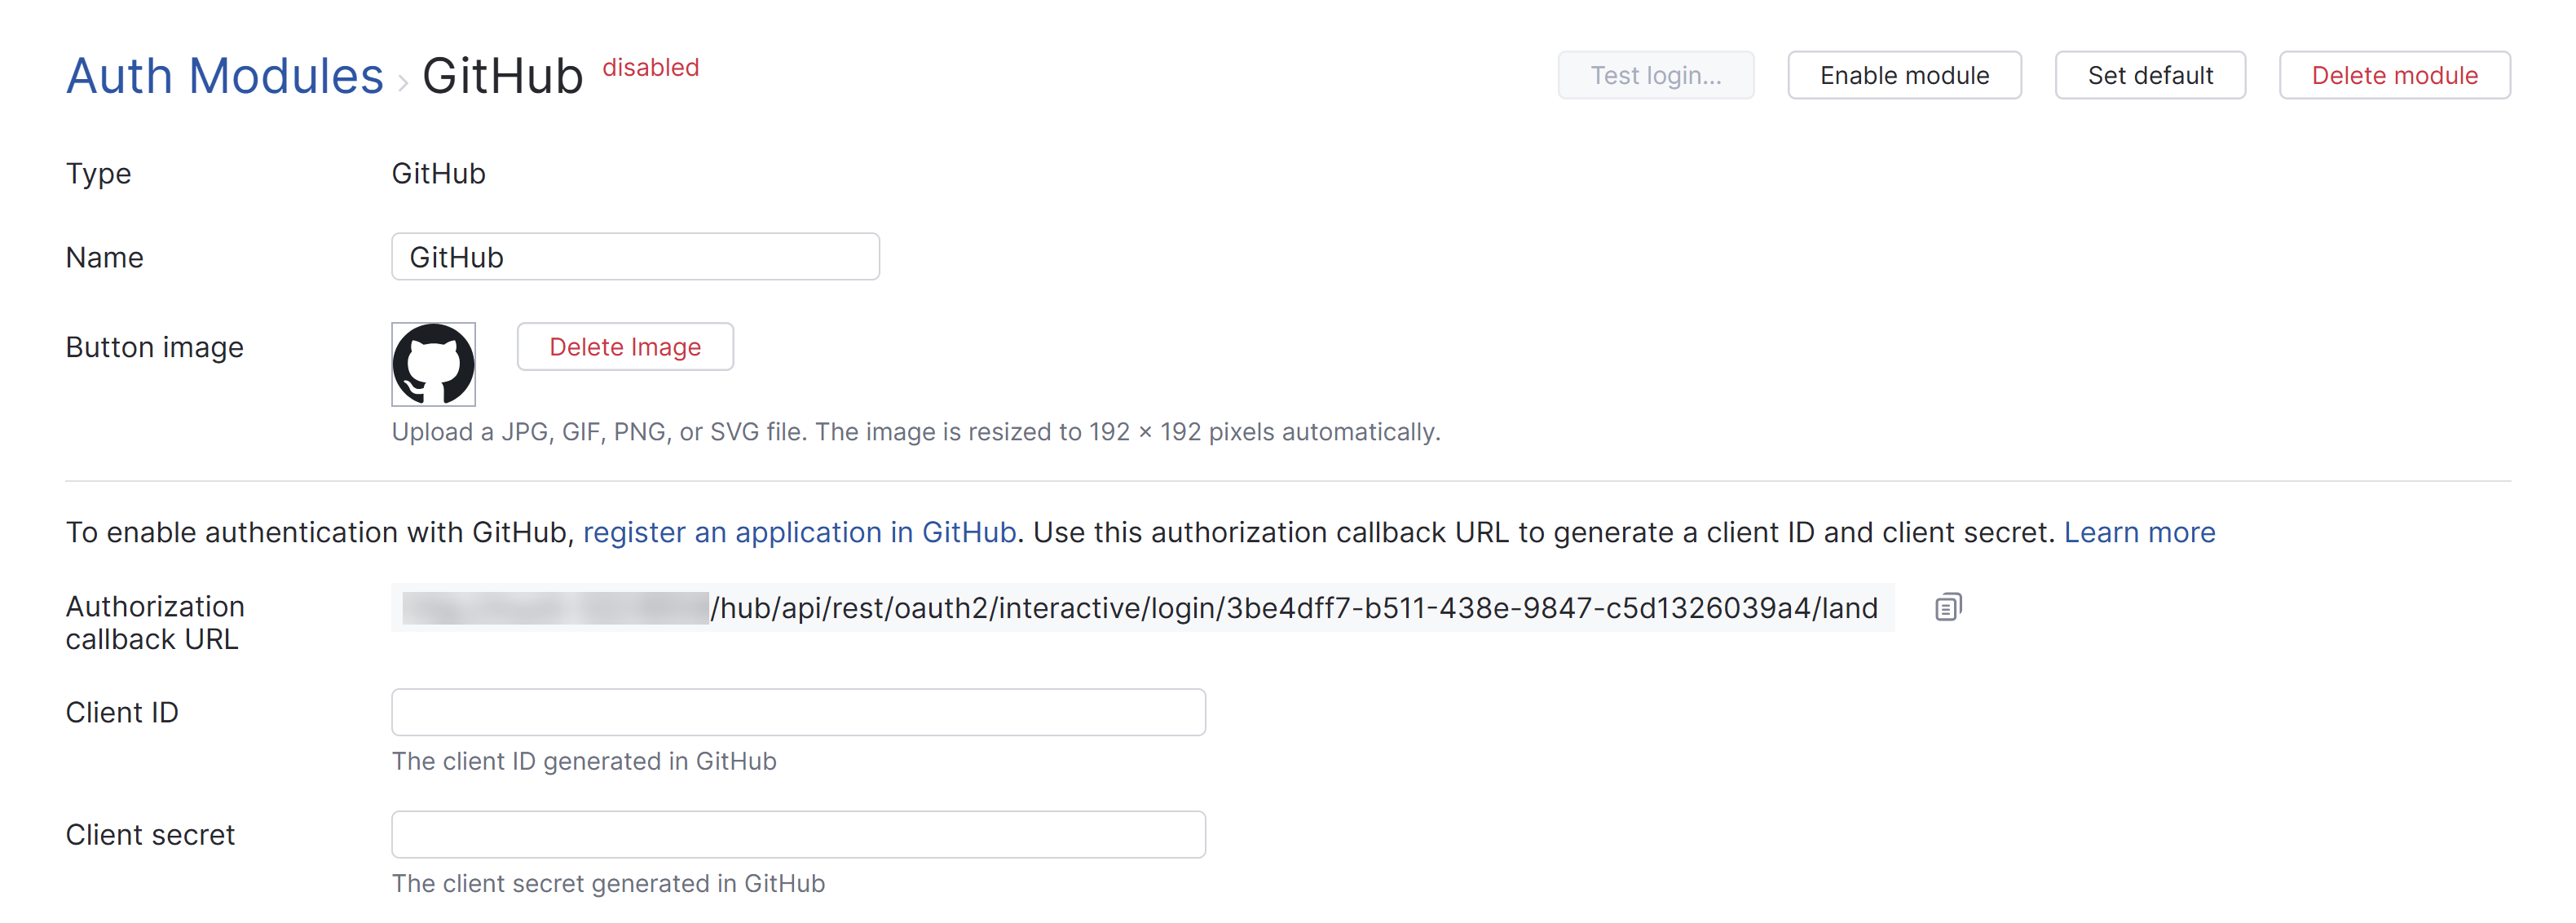
Task: Click the red disabled status label
Action: click(x=650, y=67)
